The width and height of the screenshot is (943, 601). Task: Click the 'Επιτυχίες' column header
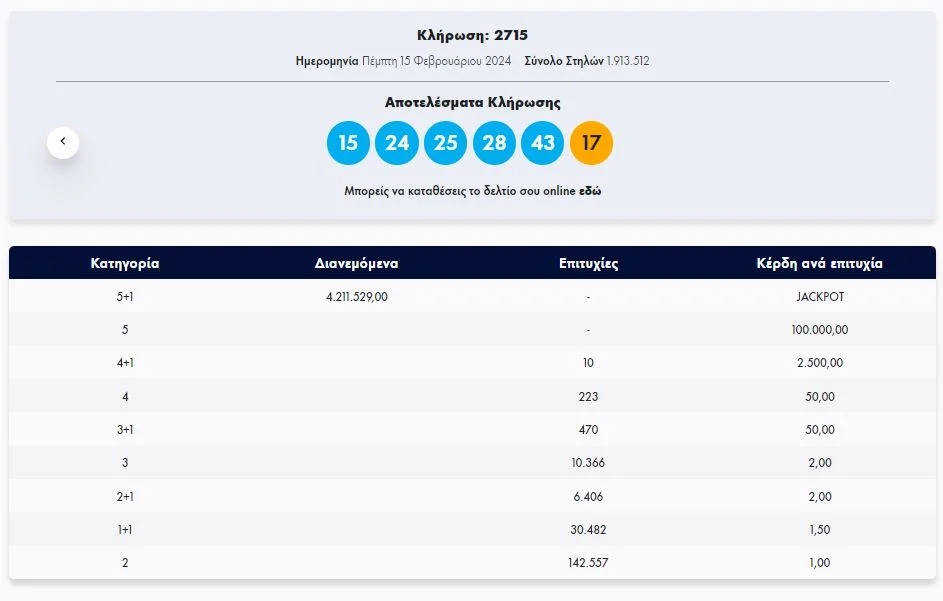coord(588,264)
